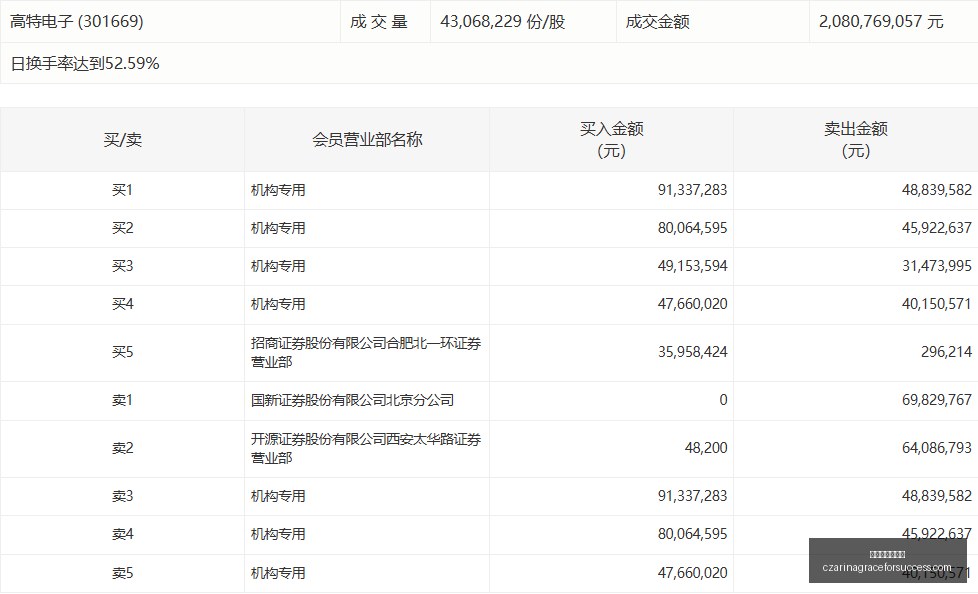This screenshot has height=594, width=978.
Task: Select the 卖2 row label
Action: tap(122, 448)
